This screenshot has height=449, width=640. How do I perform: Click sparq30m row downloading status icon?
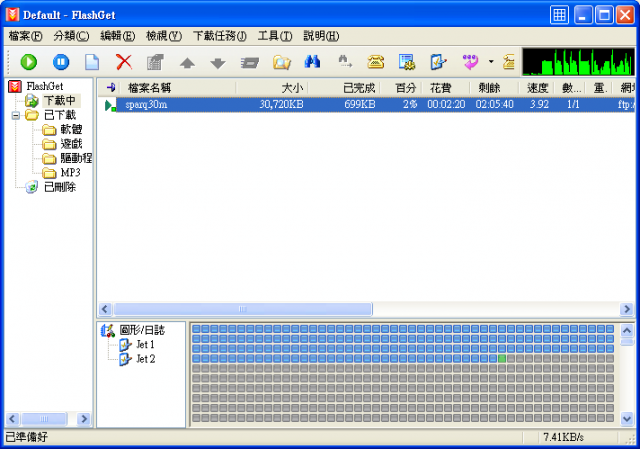[110, 105]
